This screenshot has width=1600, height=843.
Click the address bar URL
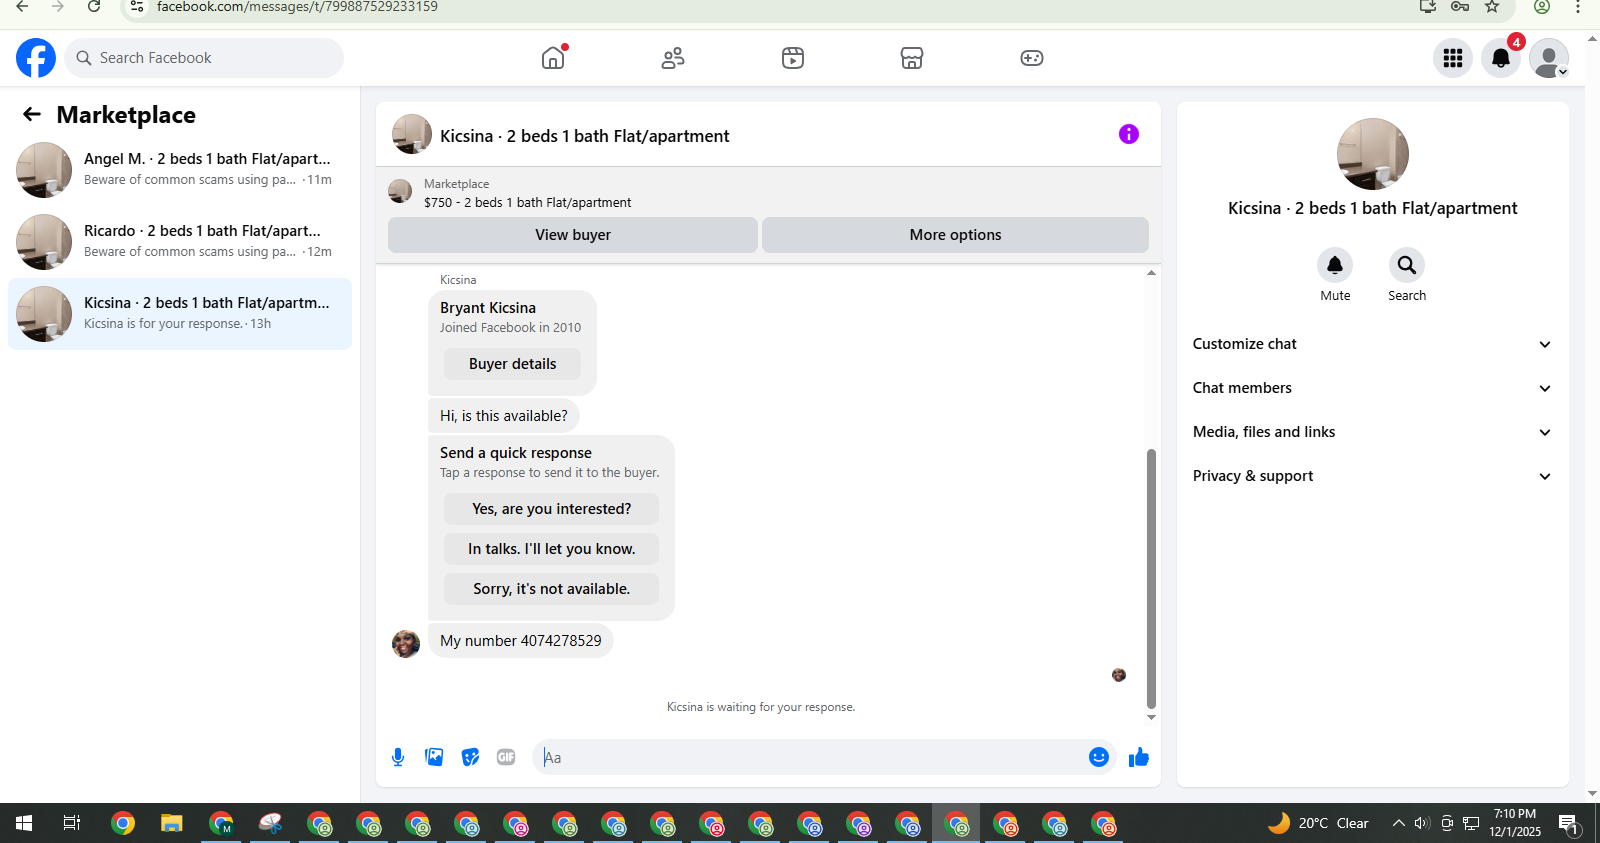pyautogui.click(x=297, y=7)
